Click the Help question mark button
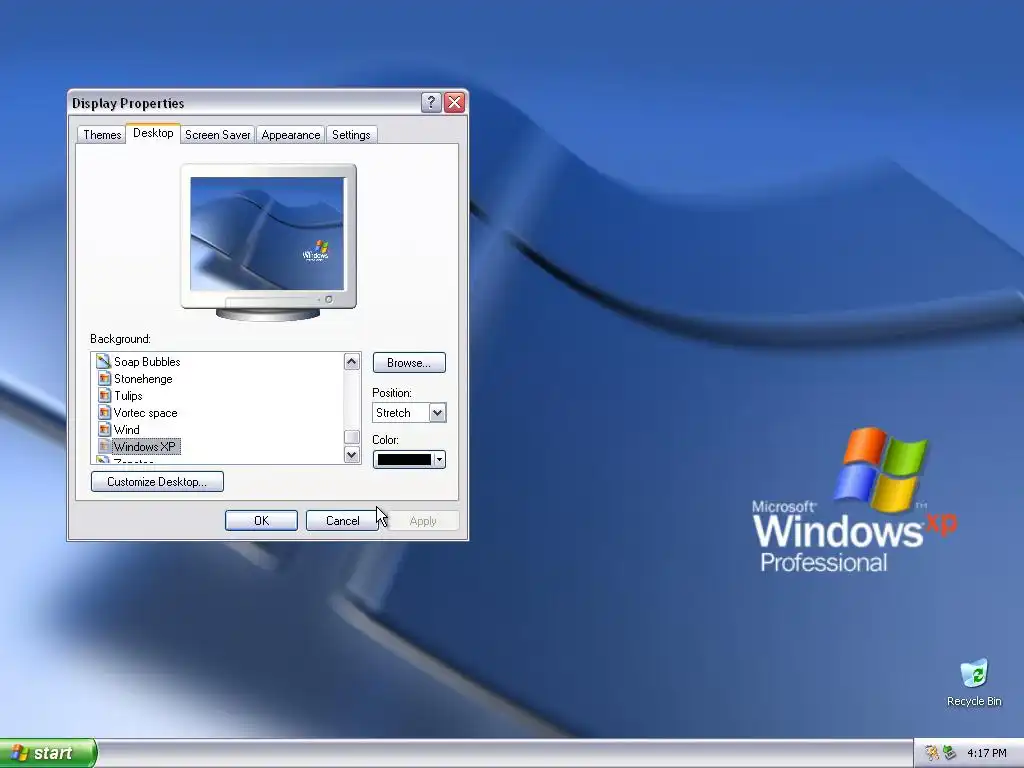The height and width of the screenshot is (768, 1024). (431, 103)
